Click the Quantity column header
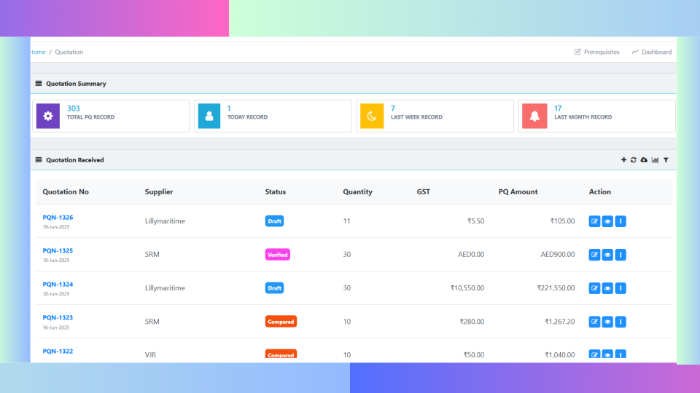The image size is (700, 393). point(357,192)
